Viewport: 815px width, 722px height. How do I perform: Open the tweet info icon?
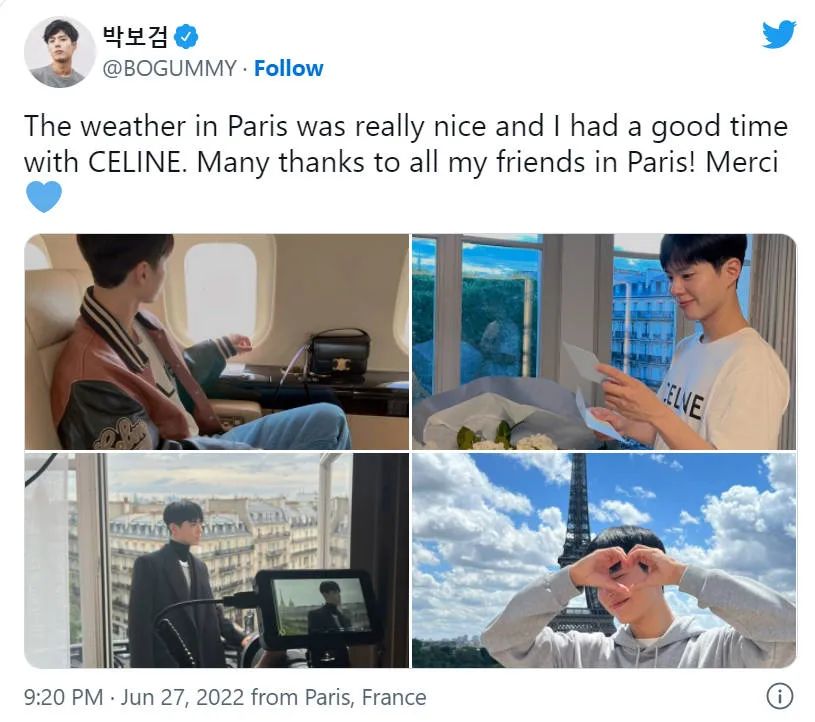coord(780,695)
